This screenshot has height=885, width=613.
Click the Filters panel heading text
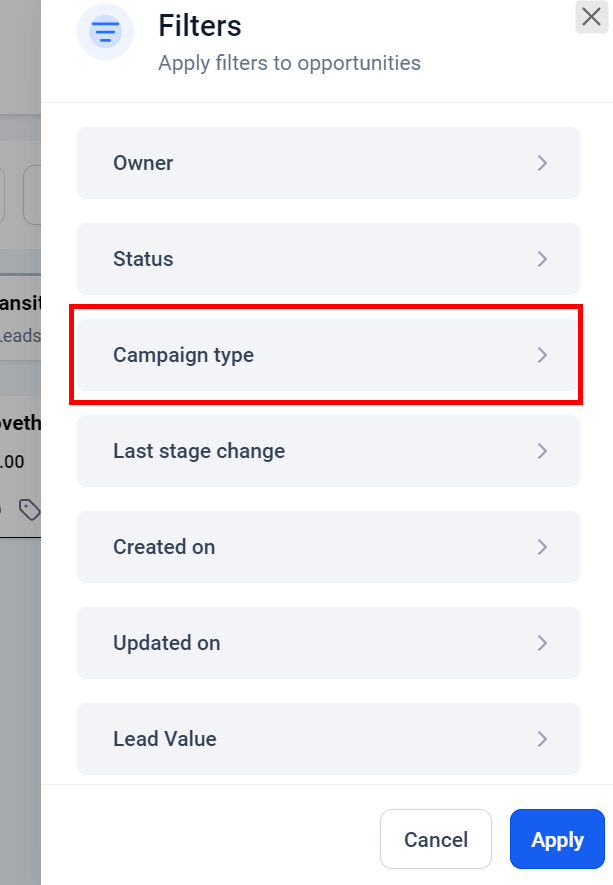coord(200,25)
